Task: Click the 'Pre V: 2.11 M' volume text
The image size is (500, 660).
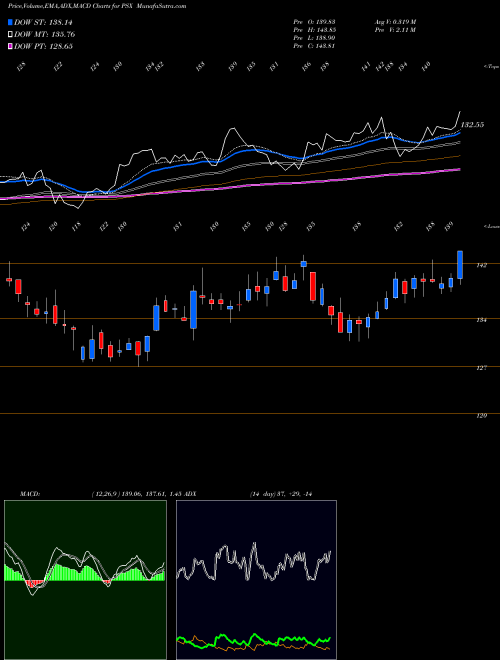Action: click(x=395, y=30)
